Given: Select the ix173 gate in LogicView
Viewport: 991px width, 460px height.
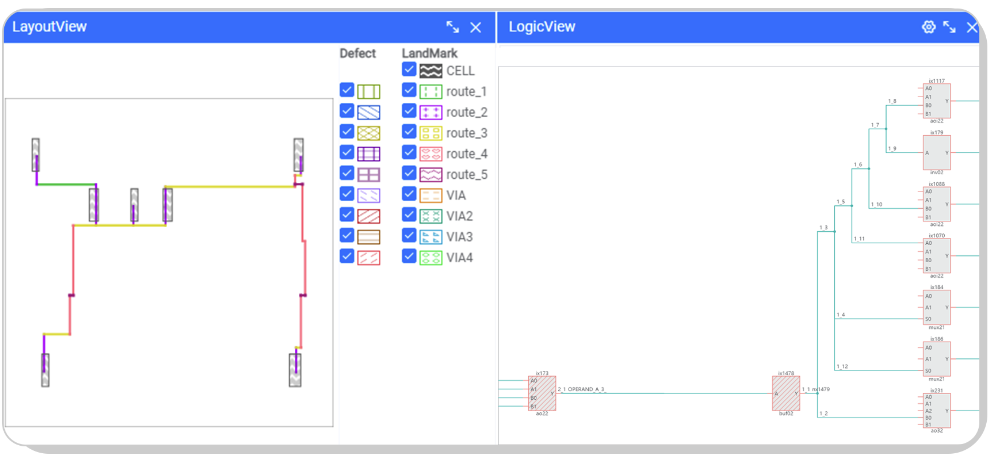Looking at the screenshot, I should point(541,393).
